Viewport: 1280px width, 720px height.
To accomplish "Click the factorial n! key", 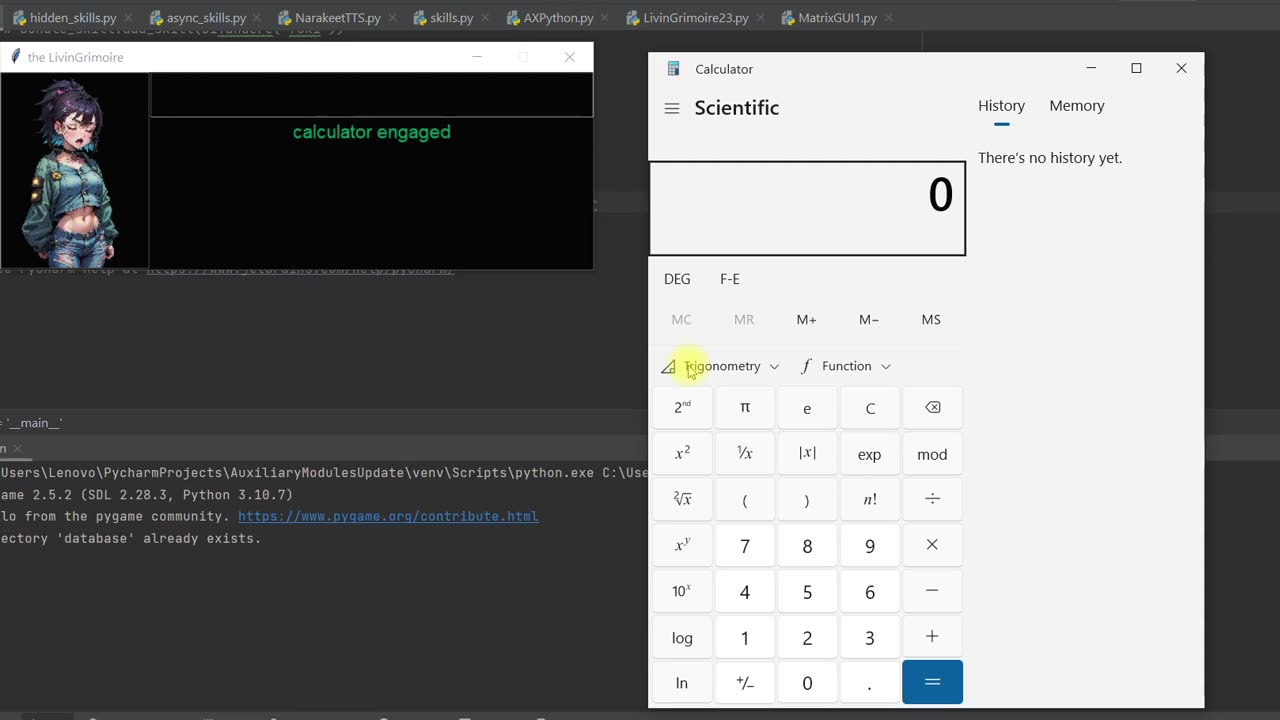I will coord(870,499).
